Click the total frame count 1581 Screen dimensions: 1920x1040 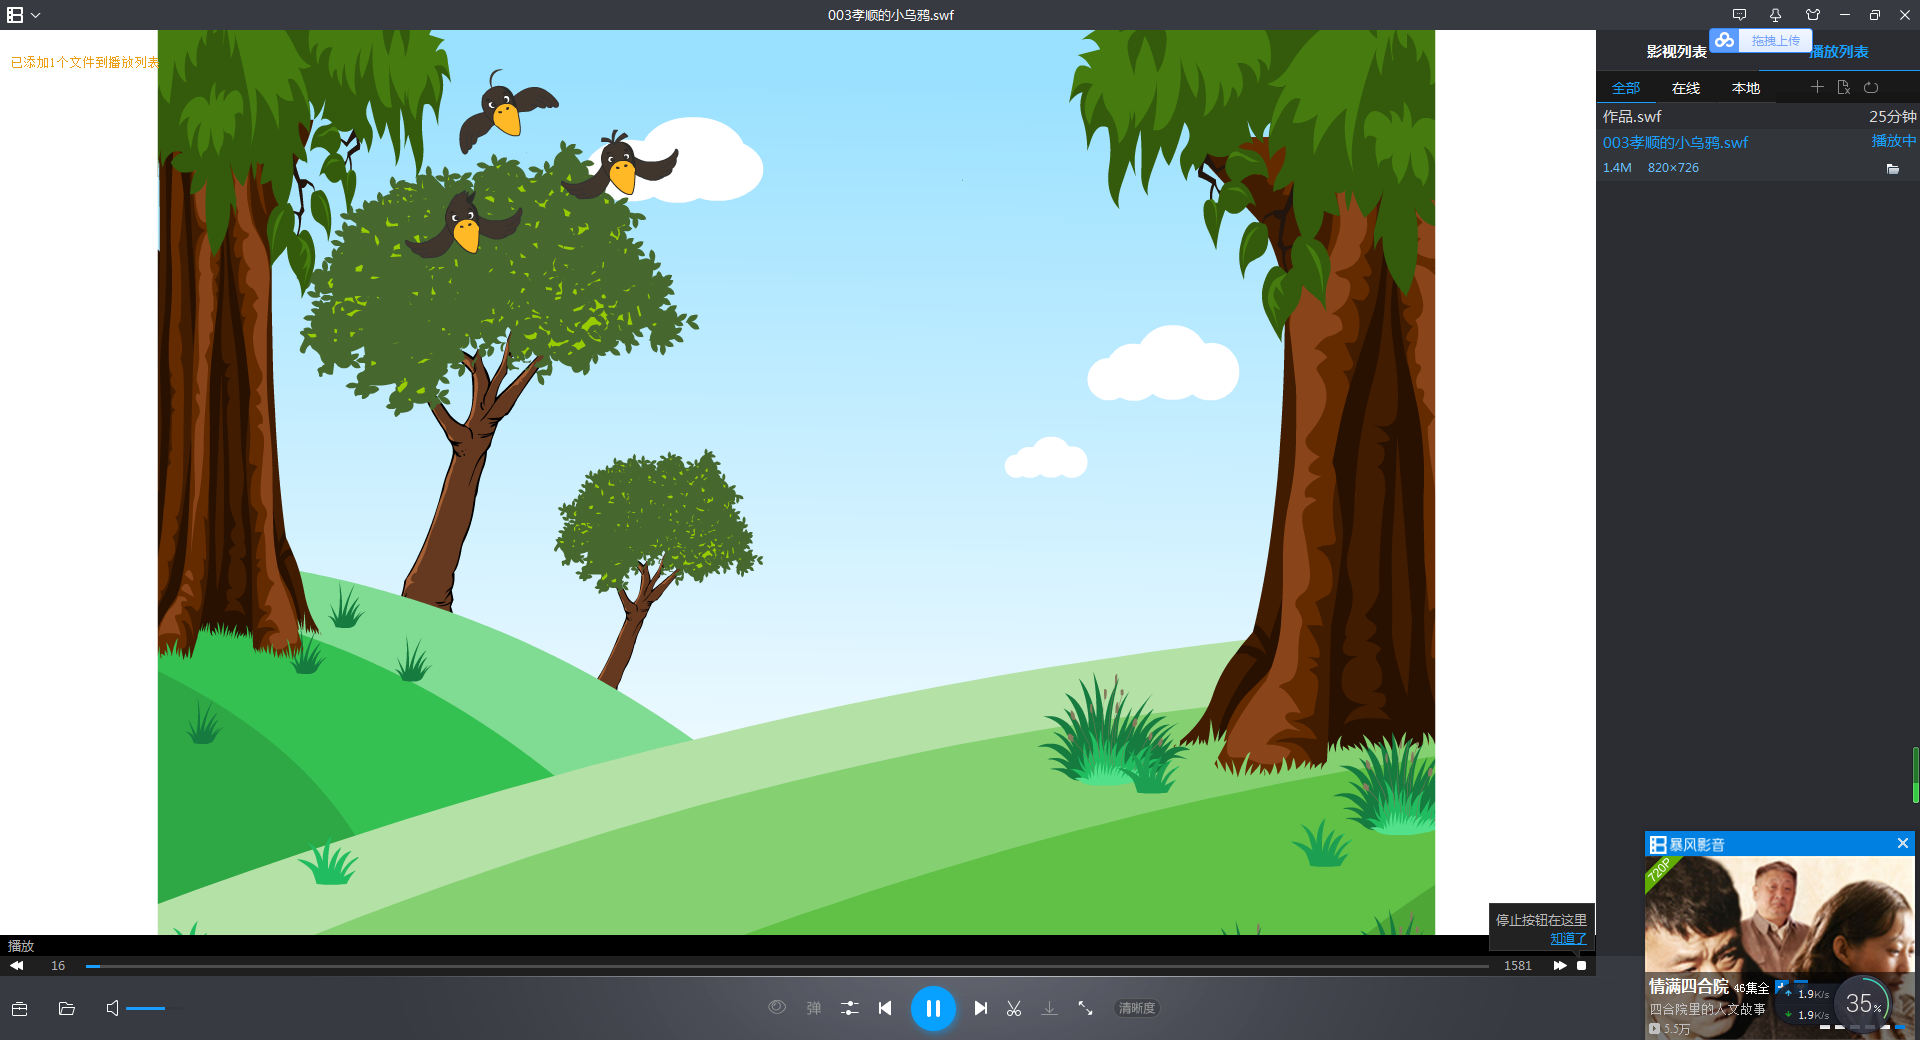tap(1518, 966)
